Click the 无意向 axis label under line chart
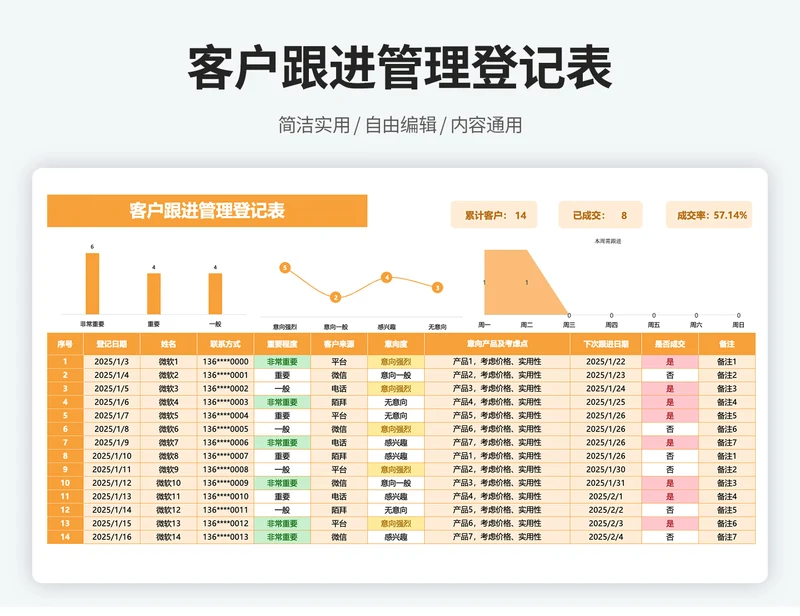This screenshot has height=616, width=800. tap(437, 327)
